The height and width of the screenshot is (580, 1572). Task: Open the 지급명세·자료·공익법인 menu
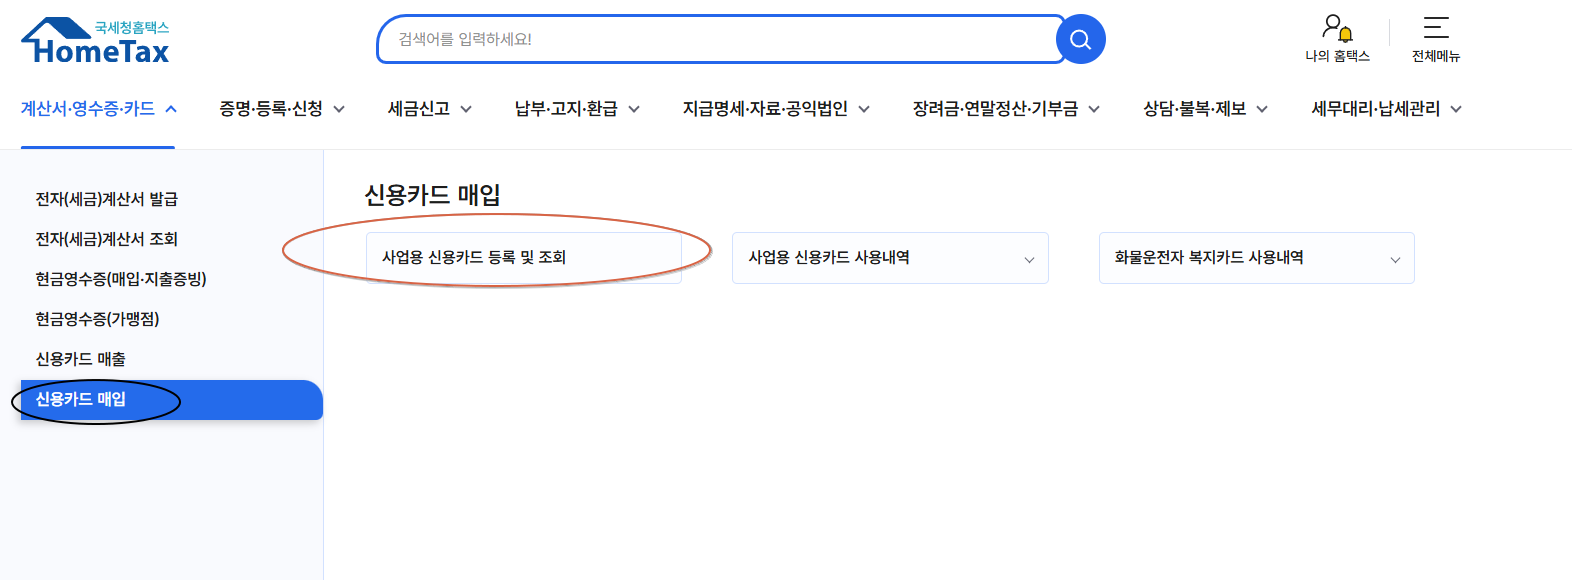tap(776, 109)
